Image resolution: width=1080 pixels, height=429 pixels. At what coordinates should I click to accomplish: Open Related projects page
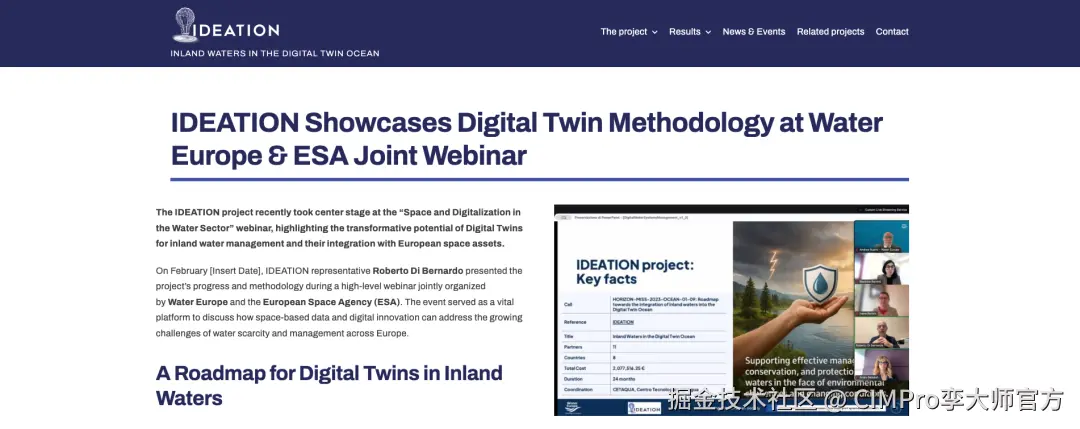[830, 32]
